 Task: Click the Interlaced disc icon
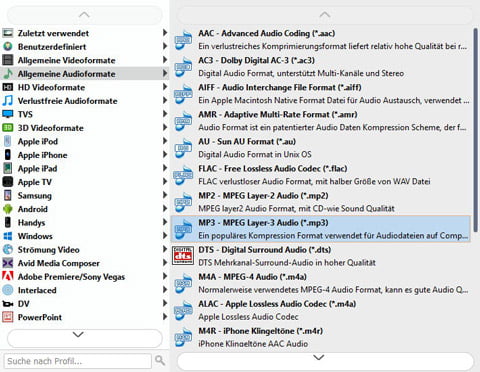click(x=8, y=290)
